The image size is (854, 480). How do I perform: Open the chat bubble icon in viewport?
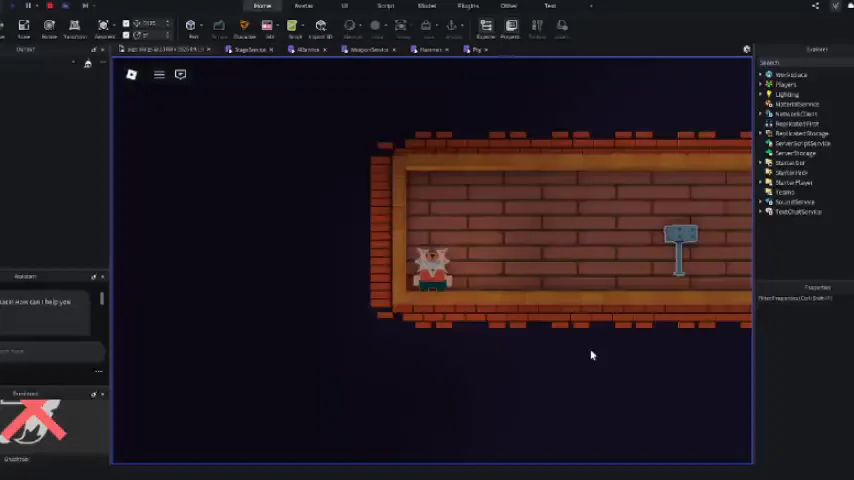180,74
